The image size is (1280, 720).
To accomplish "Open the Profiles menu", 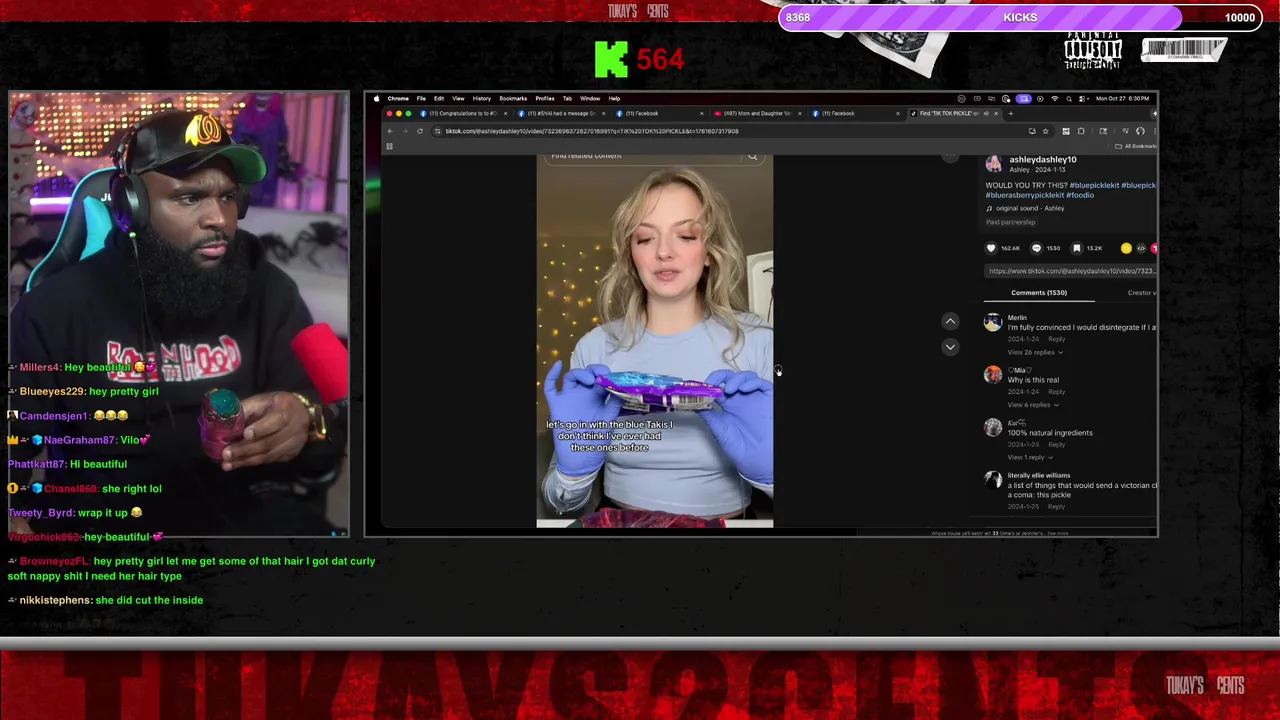I will 545,98.
